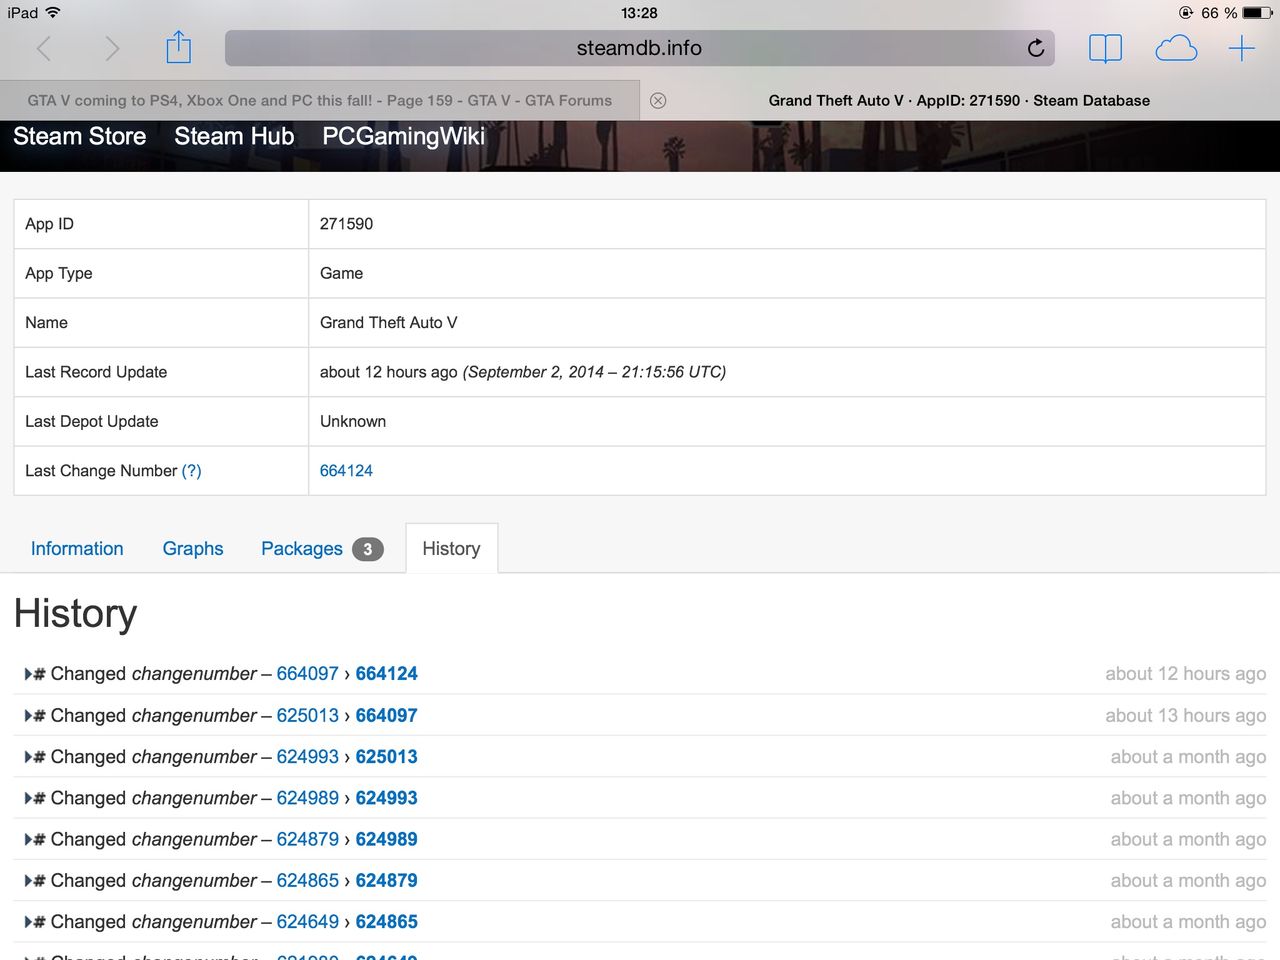The width and height of the screenshot is (1280, 960).
Task: Select the name value Grand Theft Auto V
Action: point(388,323)
